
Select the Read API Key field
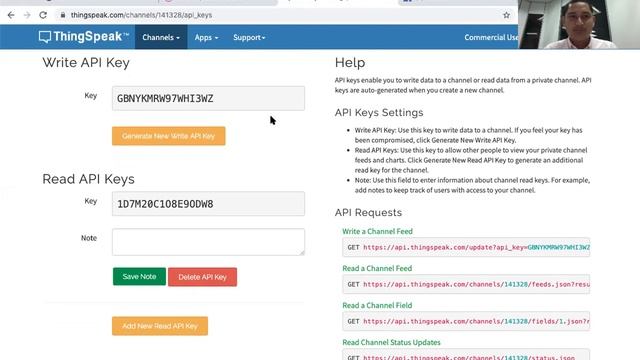click(x=208, y=204)
